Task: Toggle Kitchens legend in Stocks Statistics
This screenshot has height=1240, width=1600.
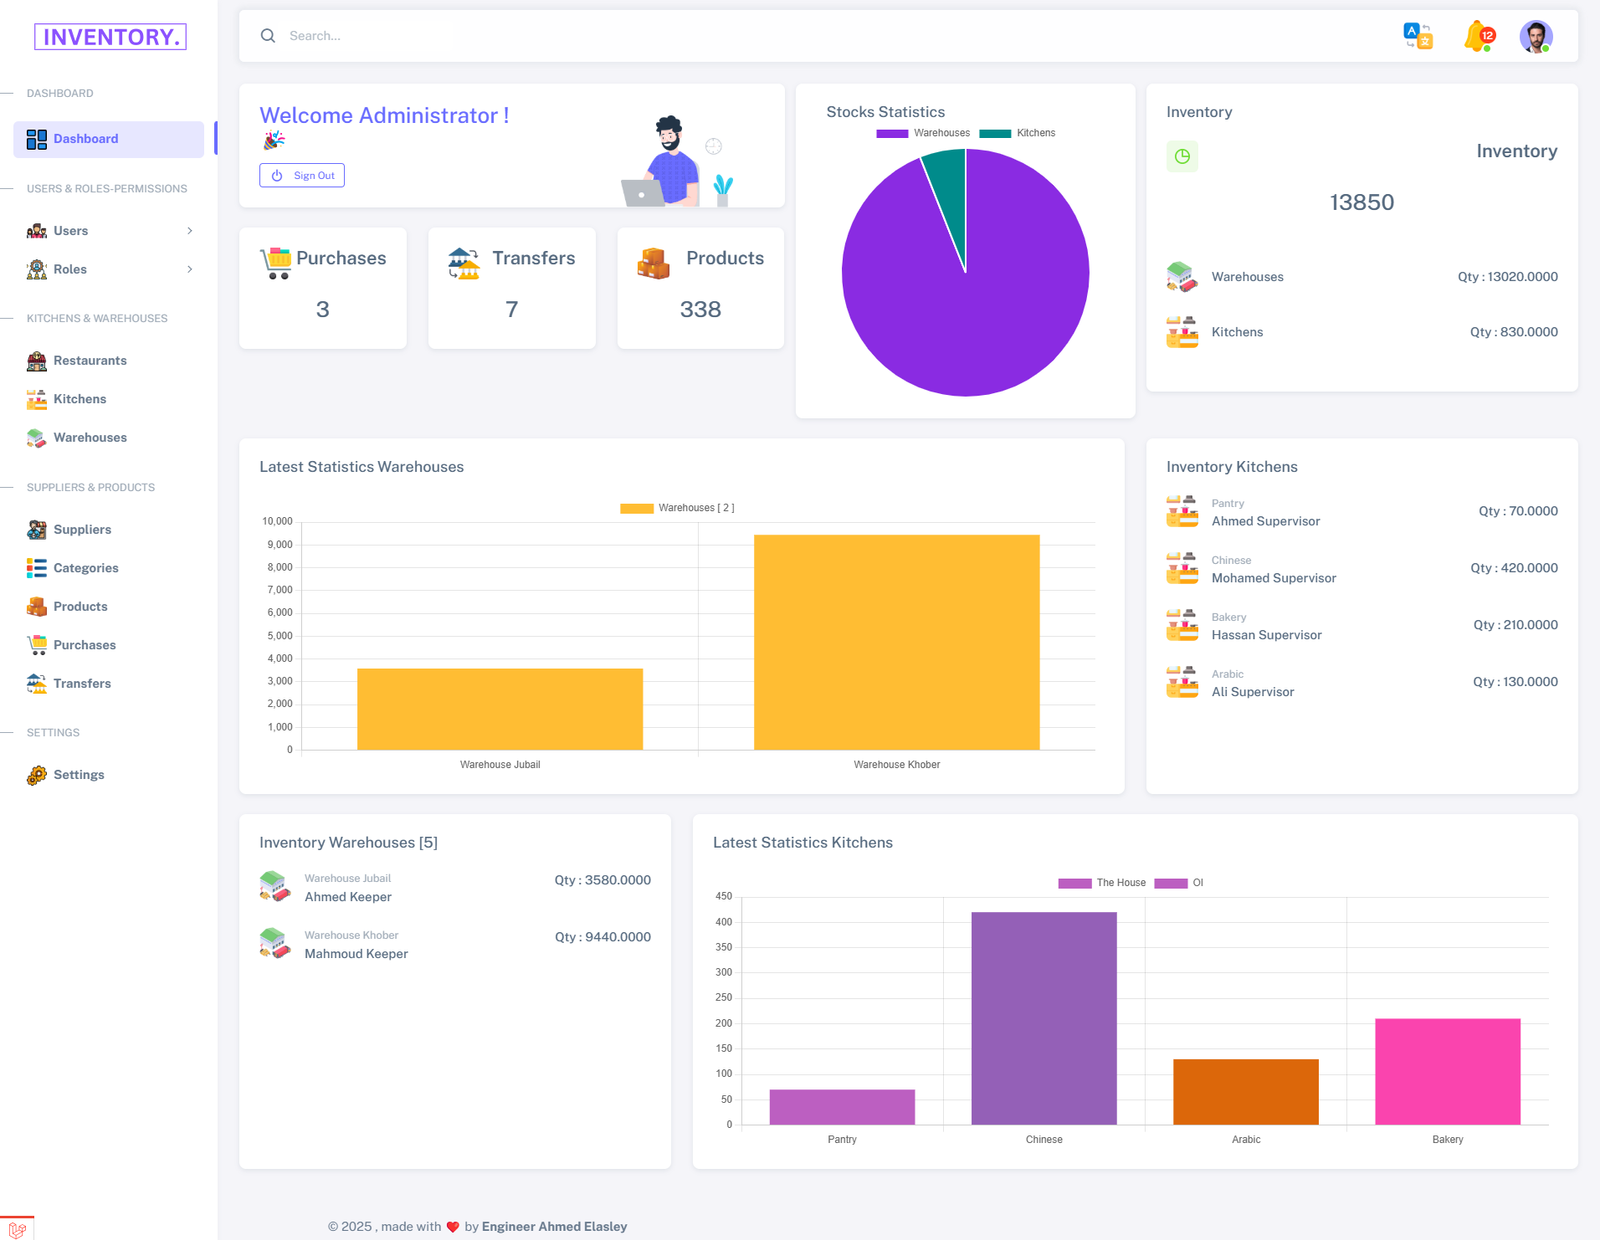Action: (x=1017, y=133)
